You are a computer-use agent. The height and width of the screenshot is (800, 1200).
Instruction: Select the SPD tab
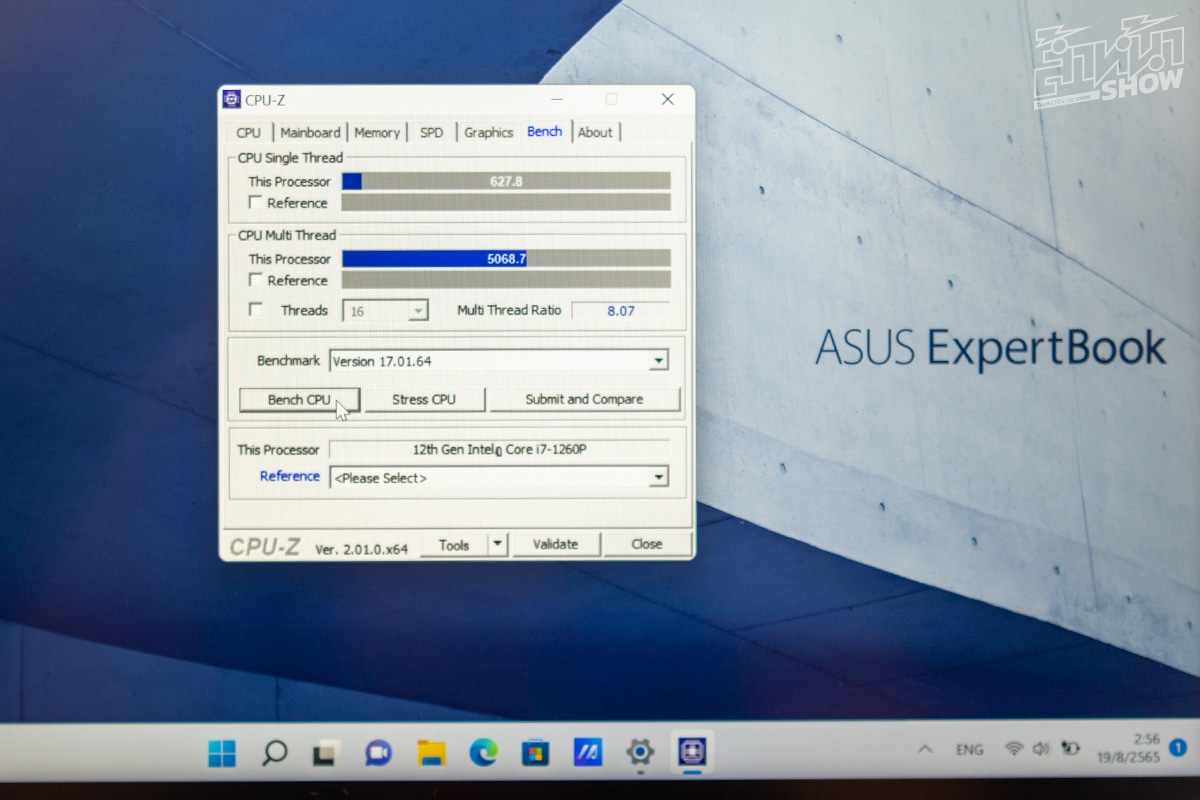pyautogui.click(x=431, y=132)
